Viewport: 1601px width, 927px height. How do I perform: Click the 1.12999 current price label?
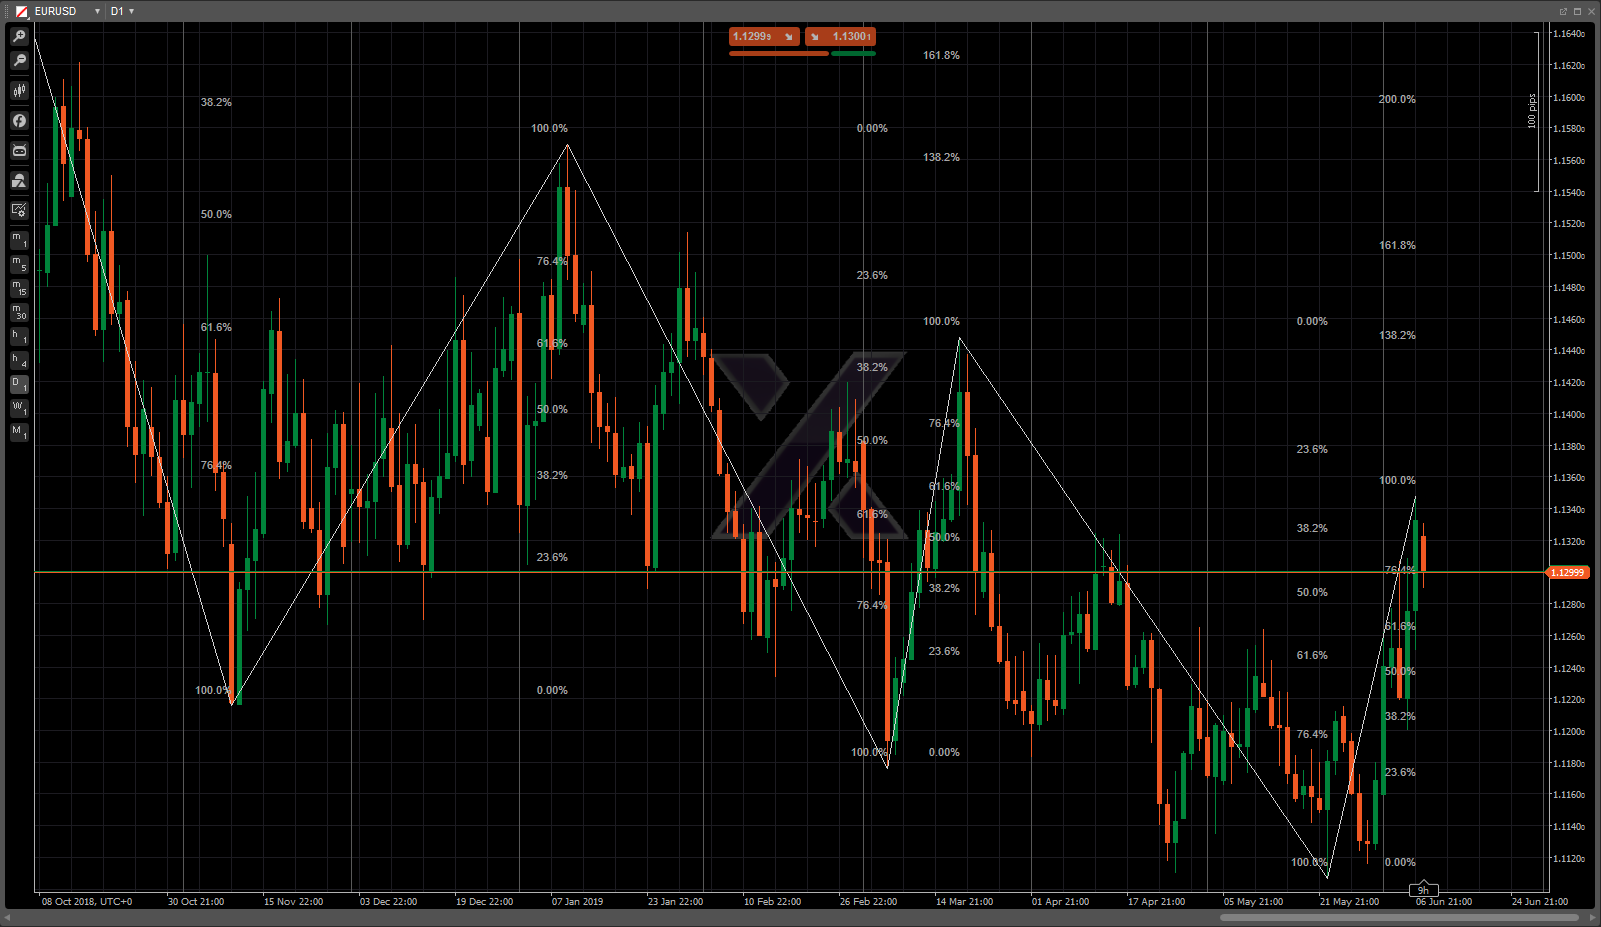pyautogui.click(x=1567, y=573)
